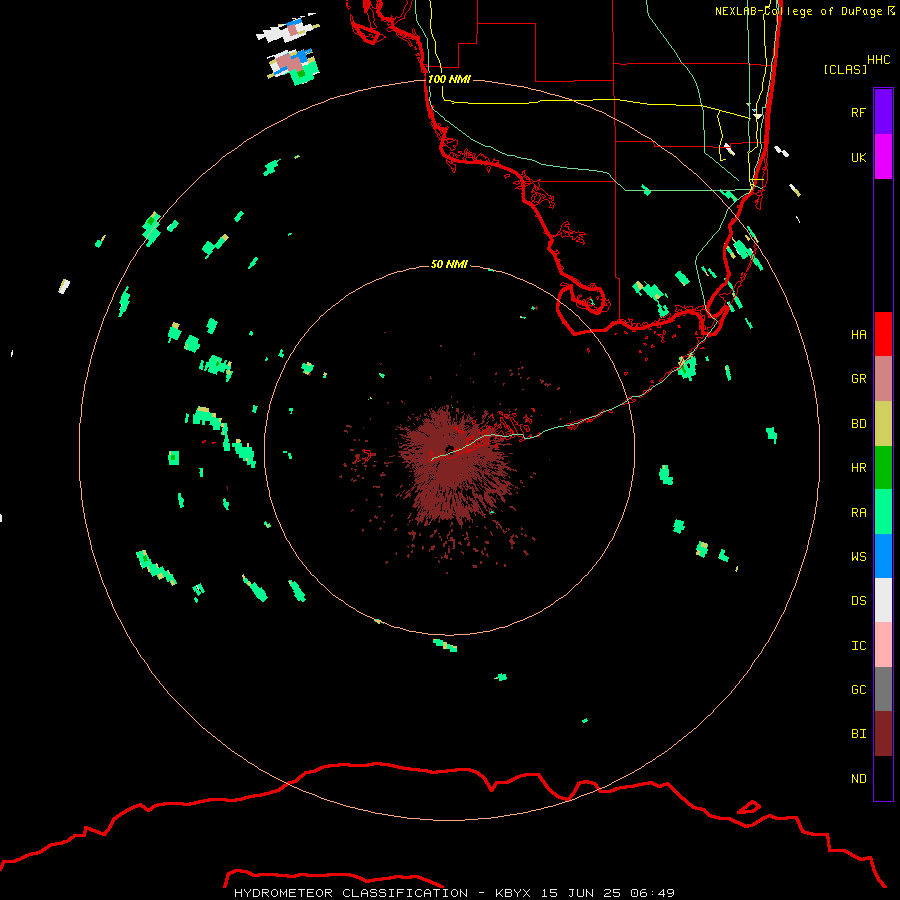Click the GC legend label

(858, 690)
